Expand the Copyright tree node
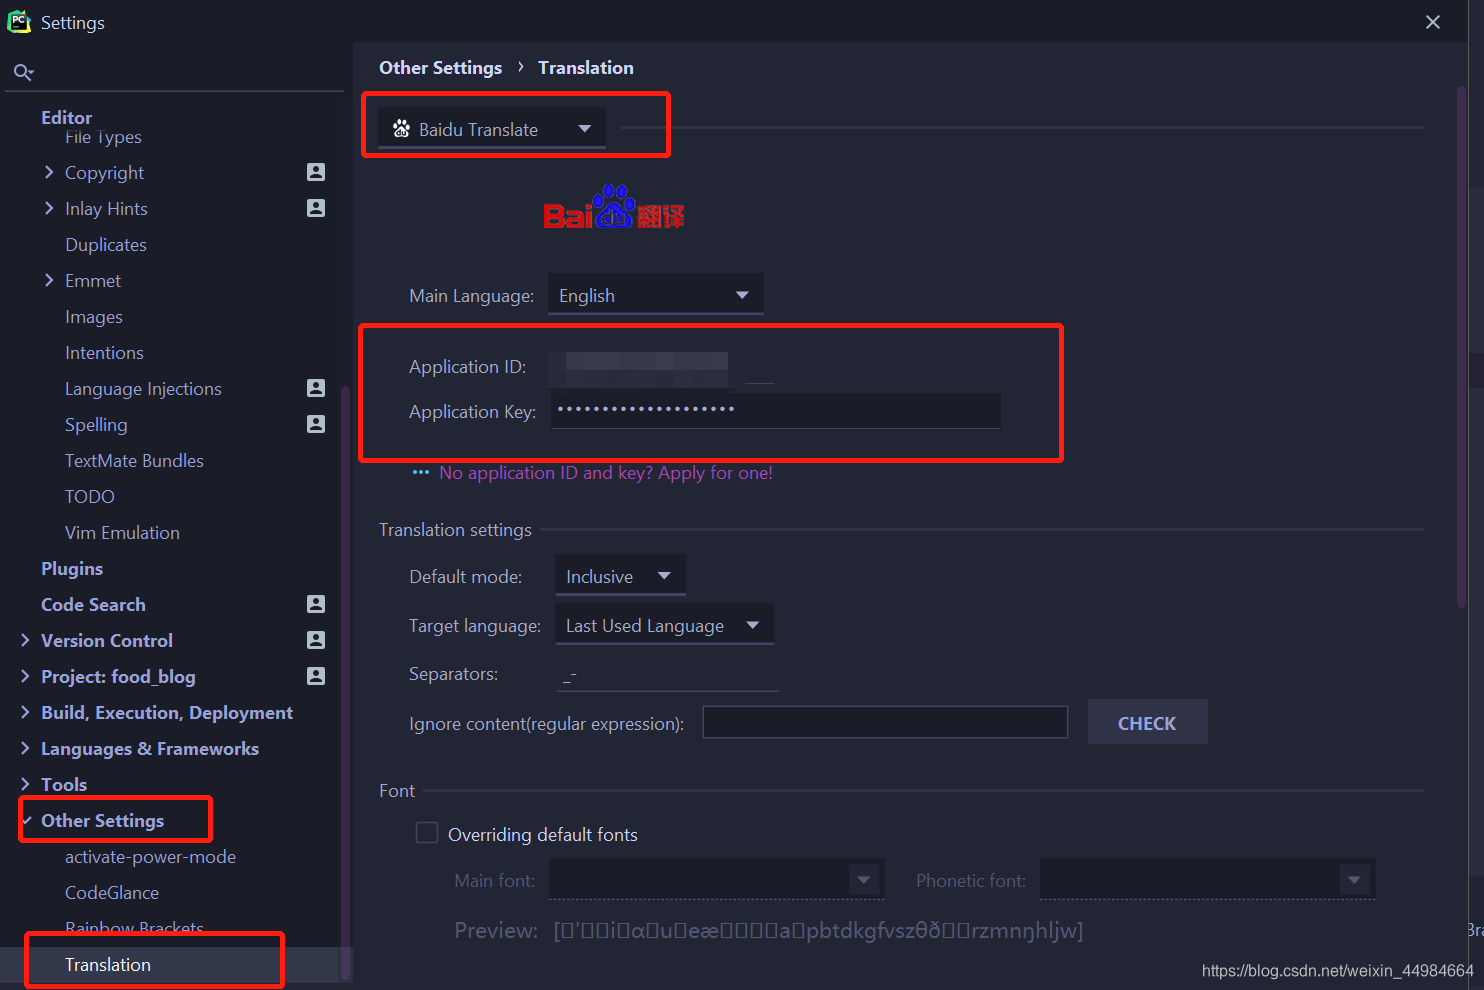The image size is (1484, 990). pyautogui.click(x=49, y=172)
